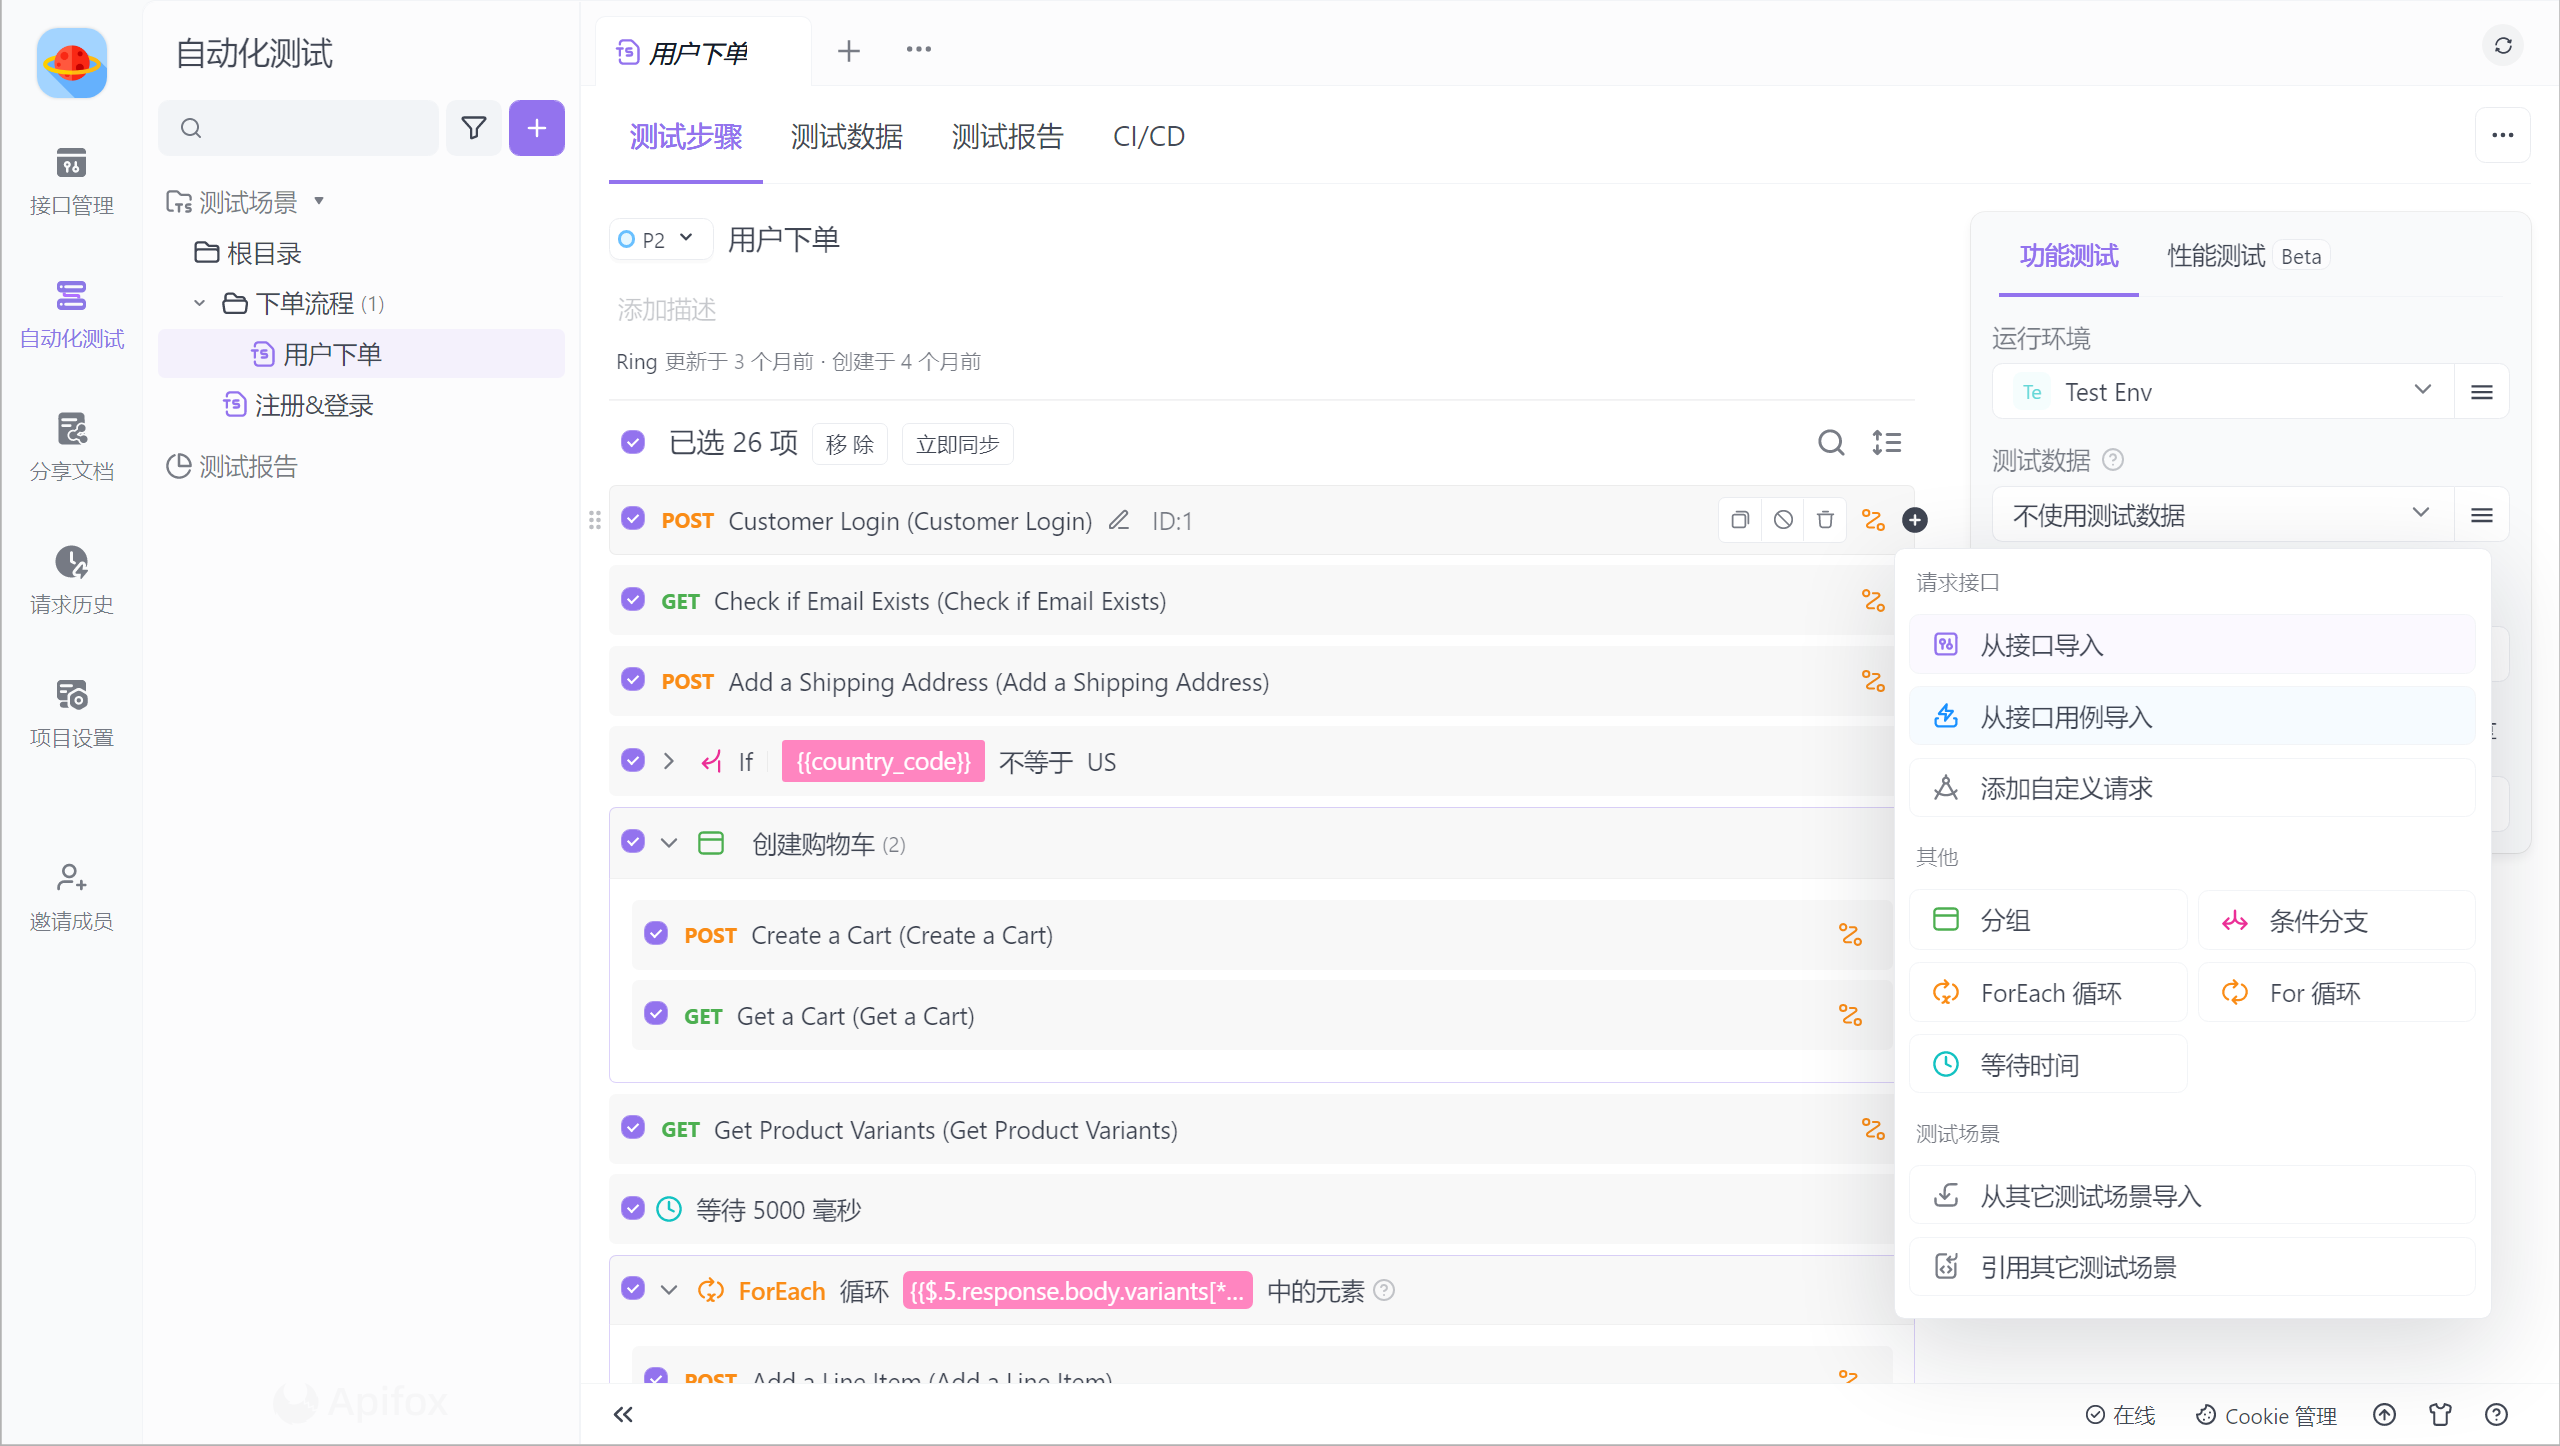Collapse the 创建购物车 group
This screenshot has height=1446, width=2560.
(671, 842)
